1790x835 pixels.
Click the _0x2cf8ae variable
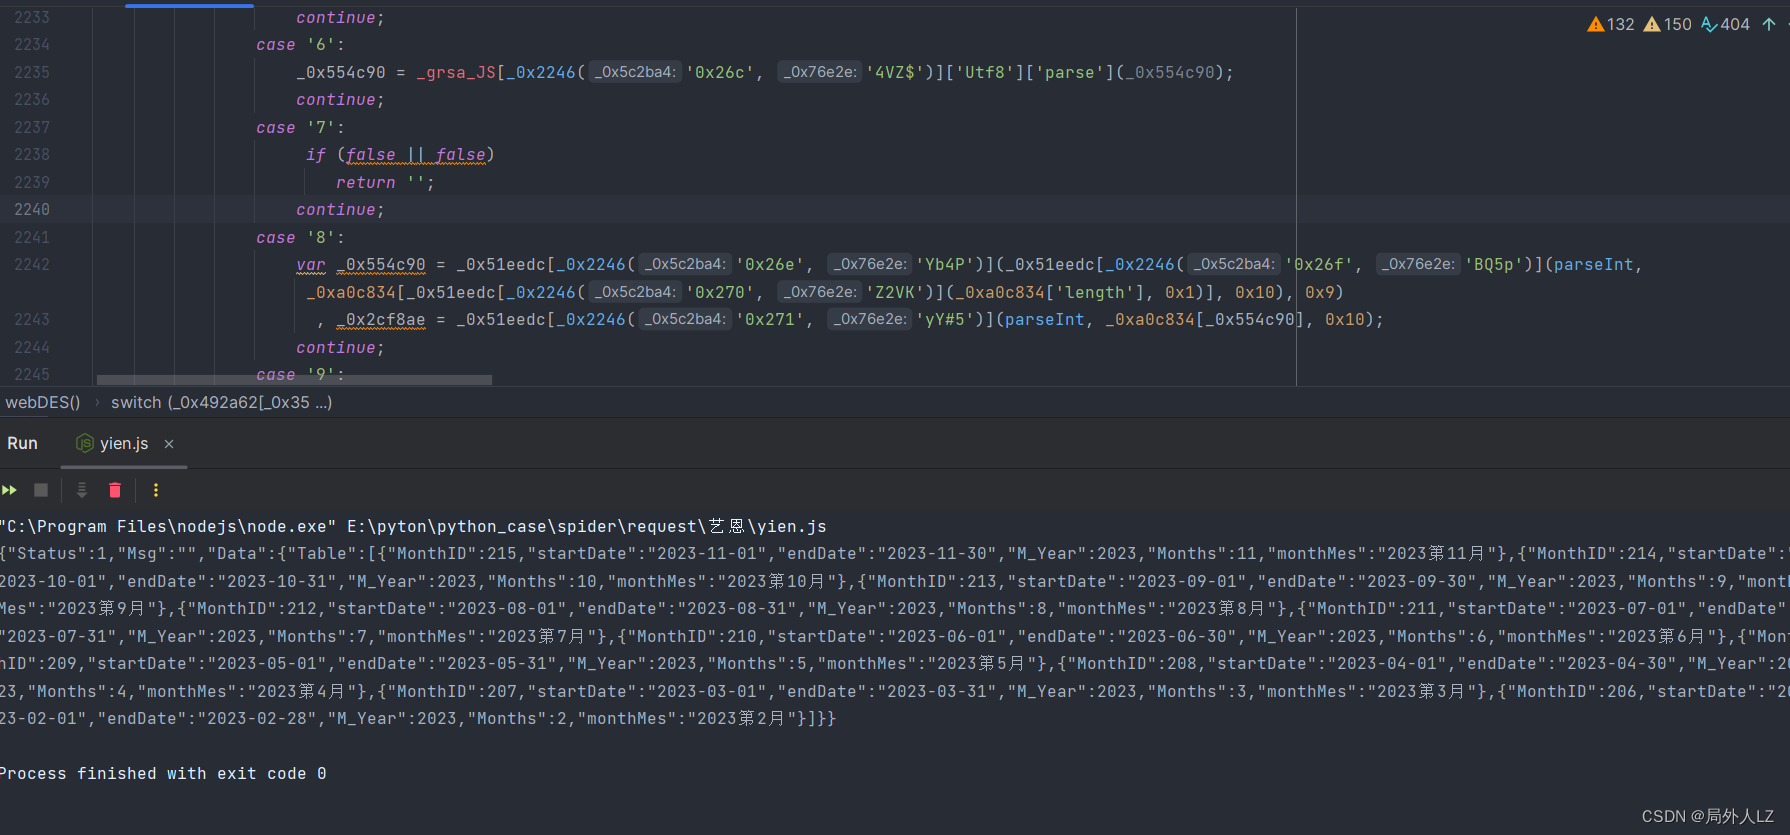tap(381, 320)
